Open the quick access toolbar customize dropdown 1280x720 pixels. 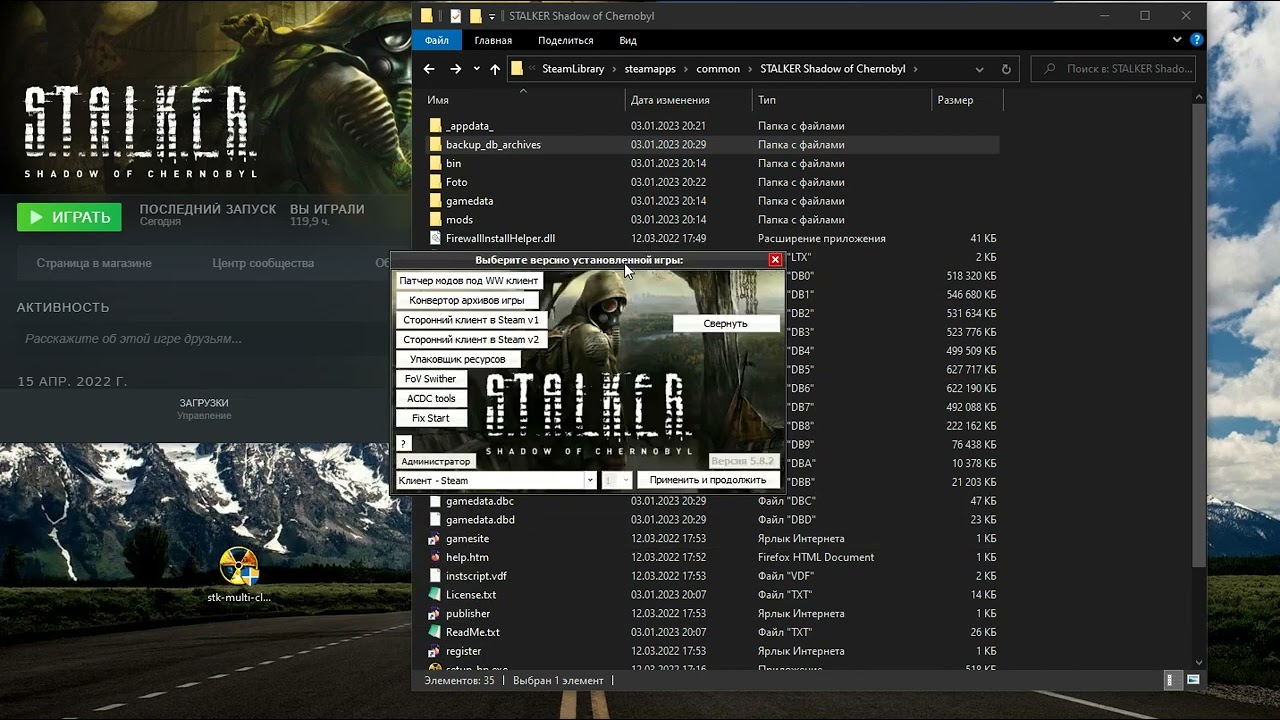click(x=492, y=17)
